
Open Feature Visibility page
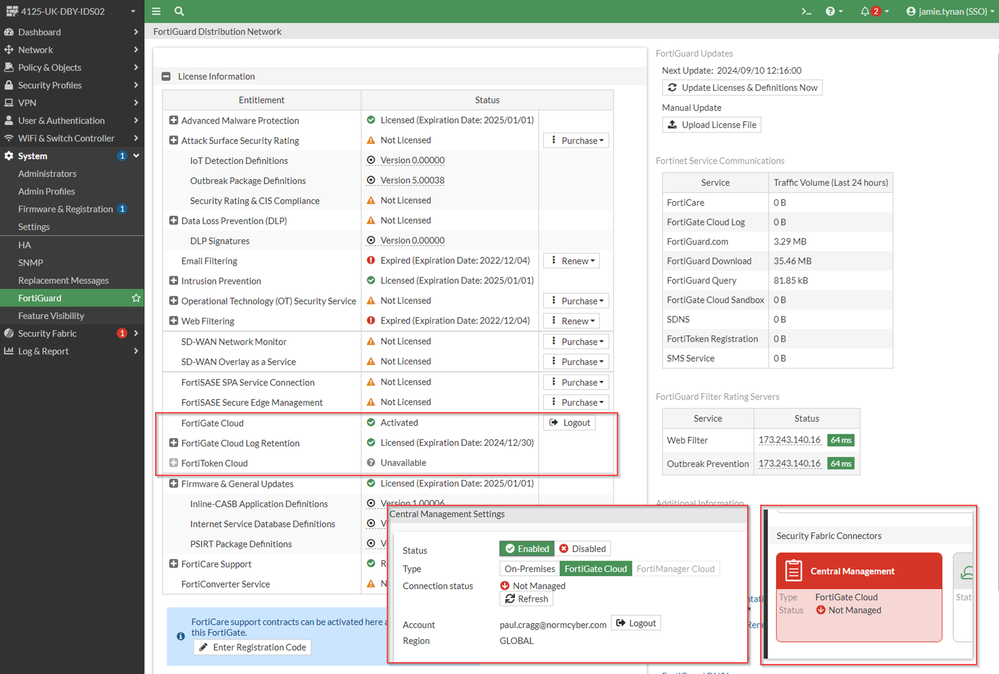(71, 316)
